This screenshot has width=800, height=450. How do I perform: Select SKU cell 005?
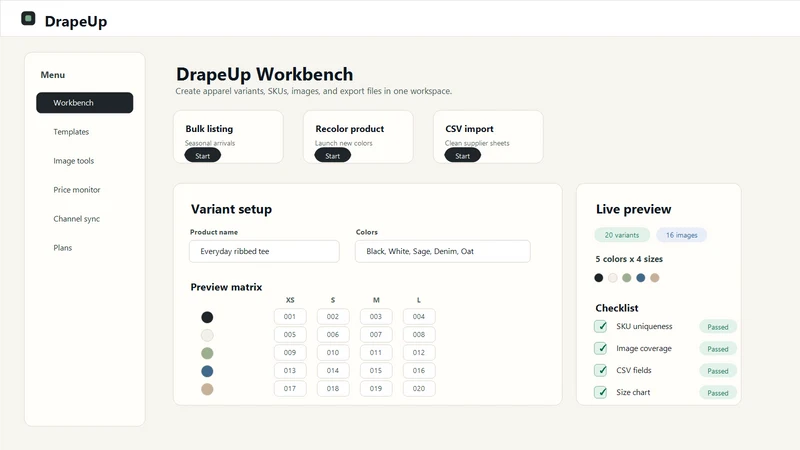click(x=290, y=334)
